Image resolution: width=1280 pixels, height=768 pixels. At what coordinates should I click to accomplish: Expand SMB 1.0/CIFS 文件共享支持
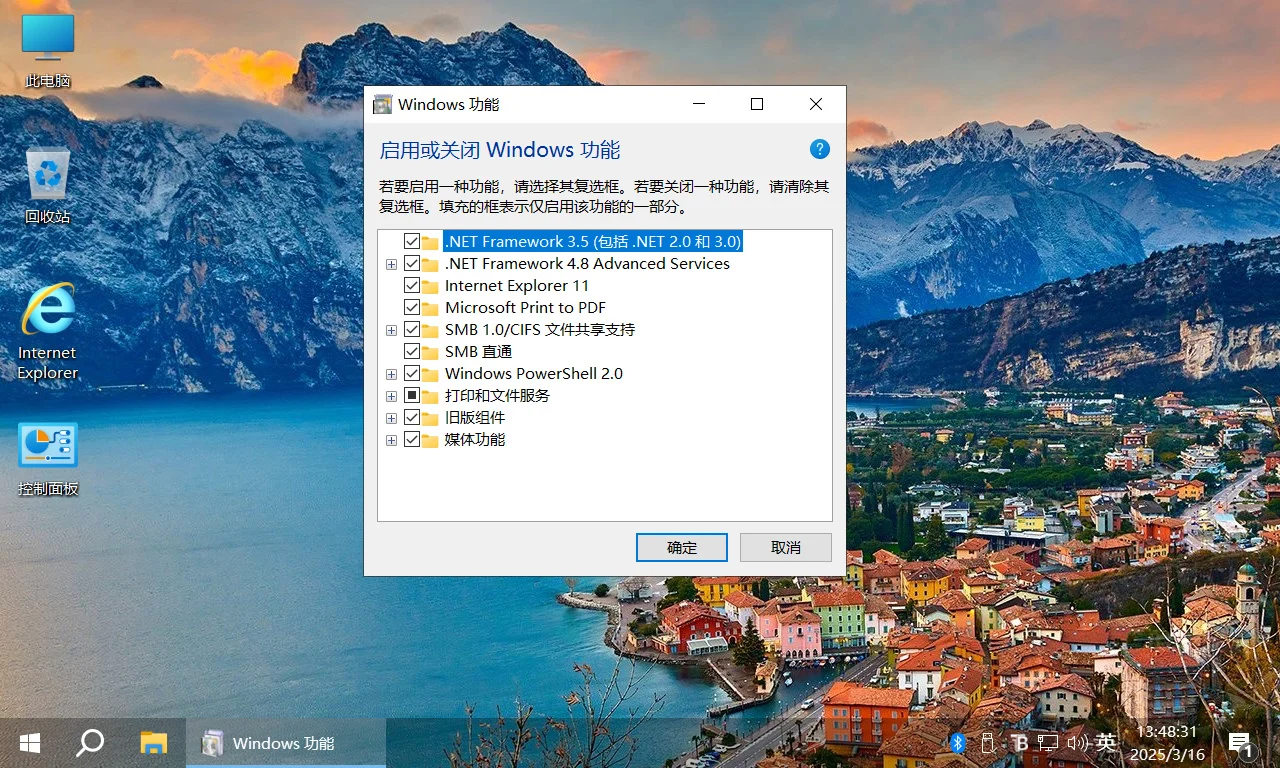tap(391, 329)
